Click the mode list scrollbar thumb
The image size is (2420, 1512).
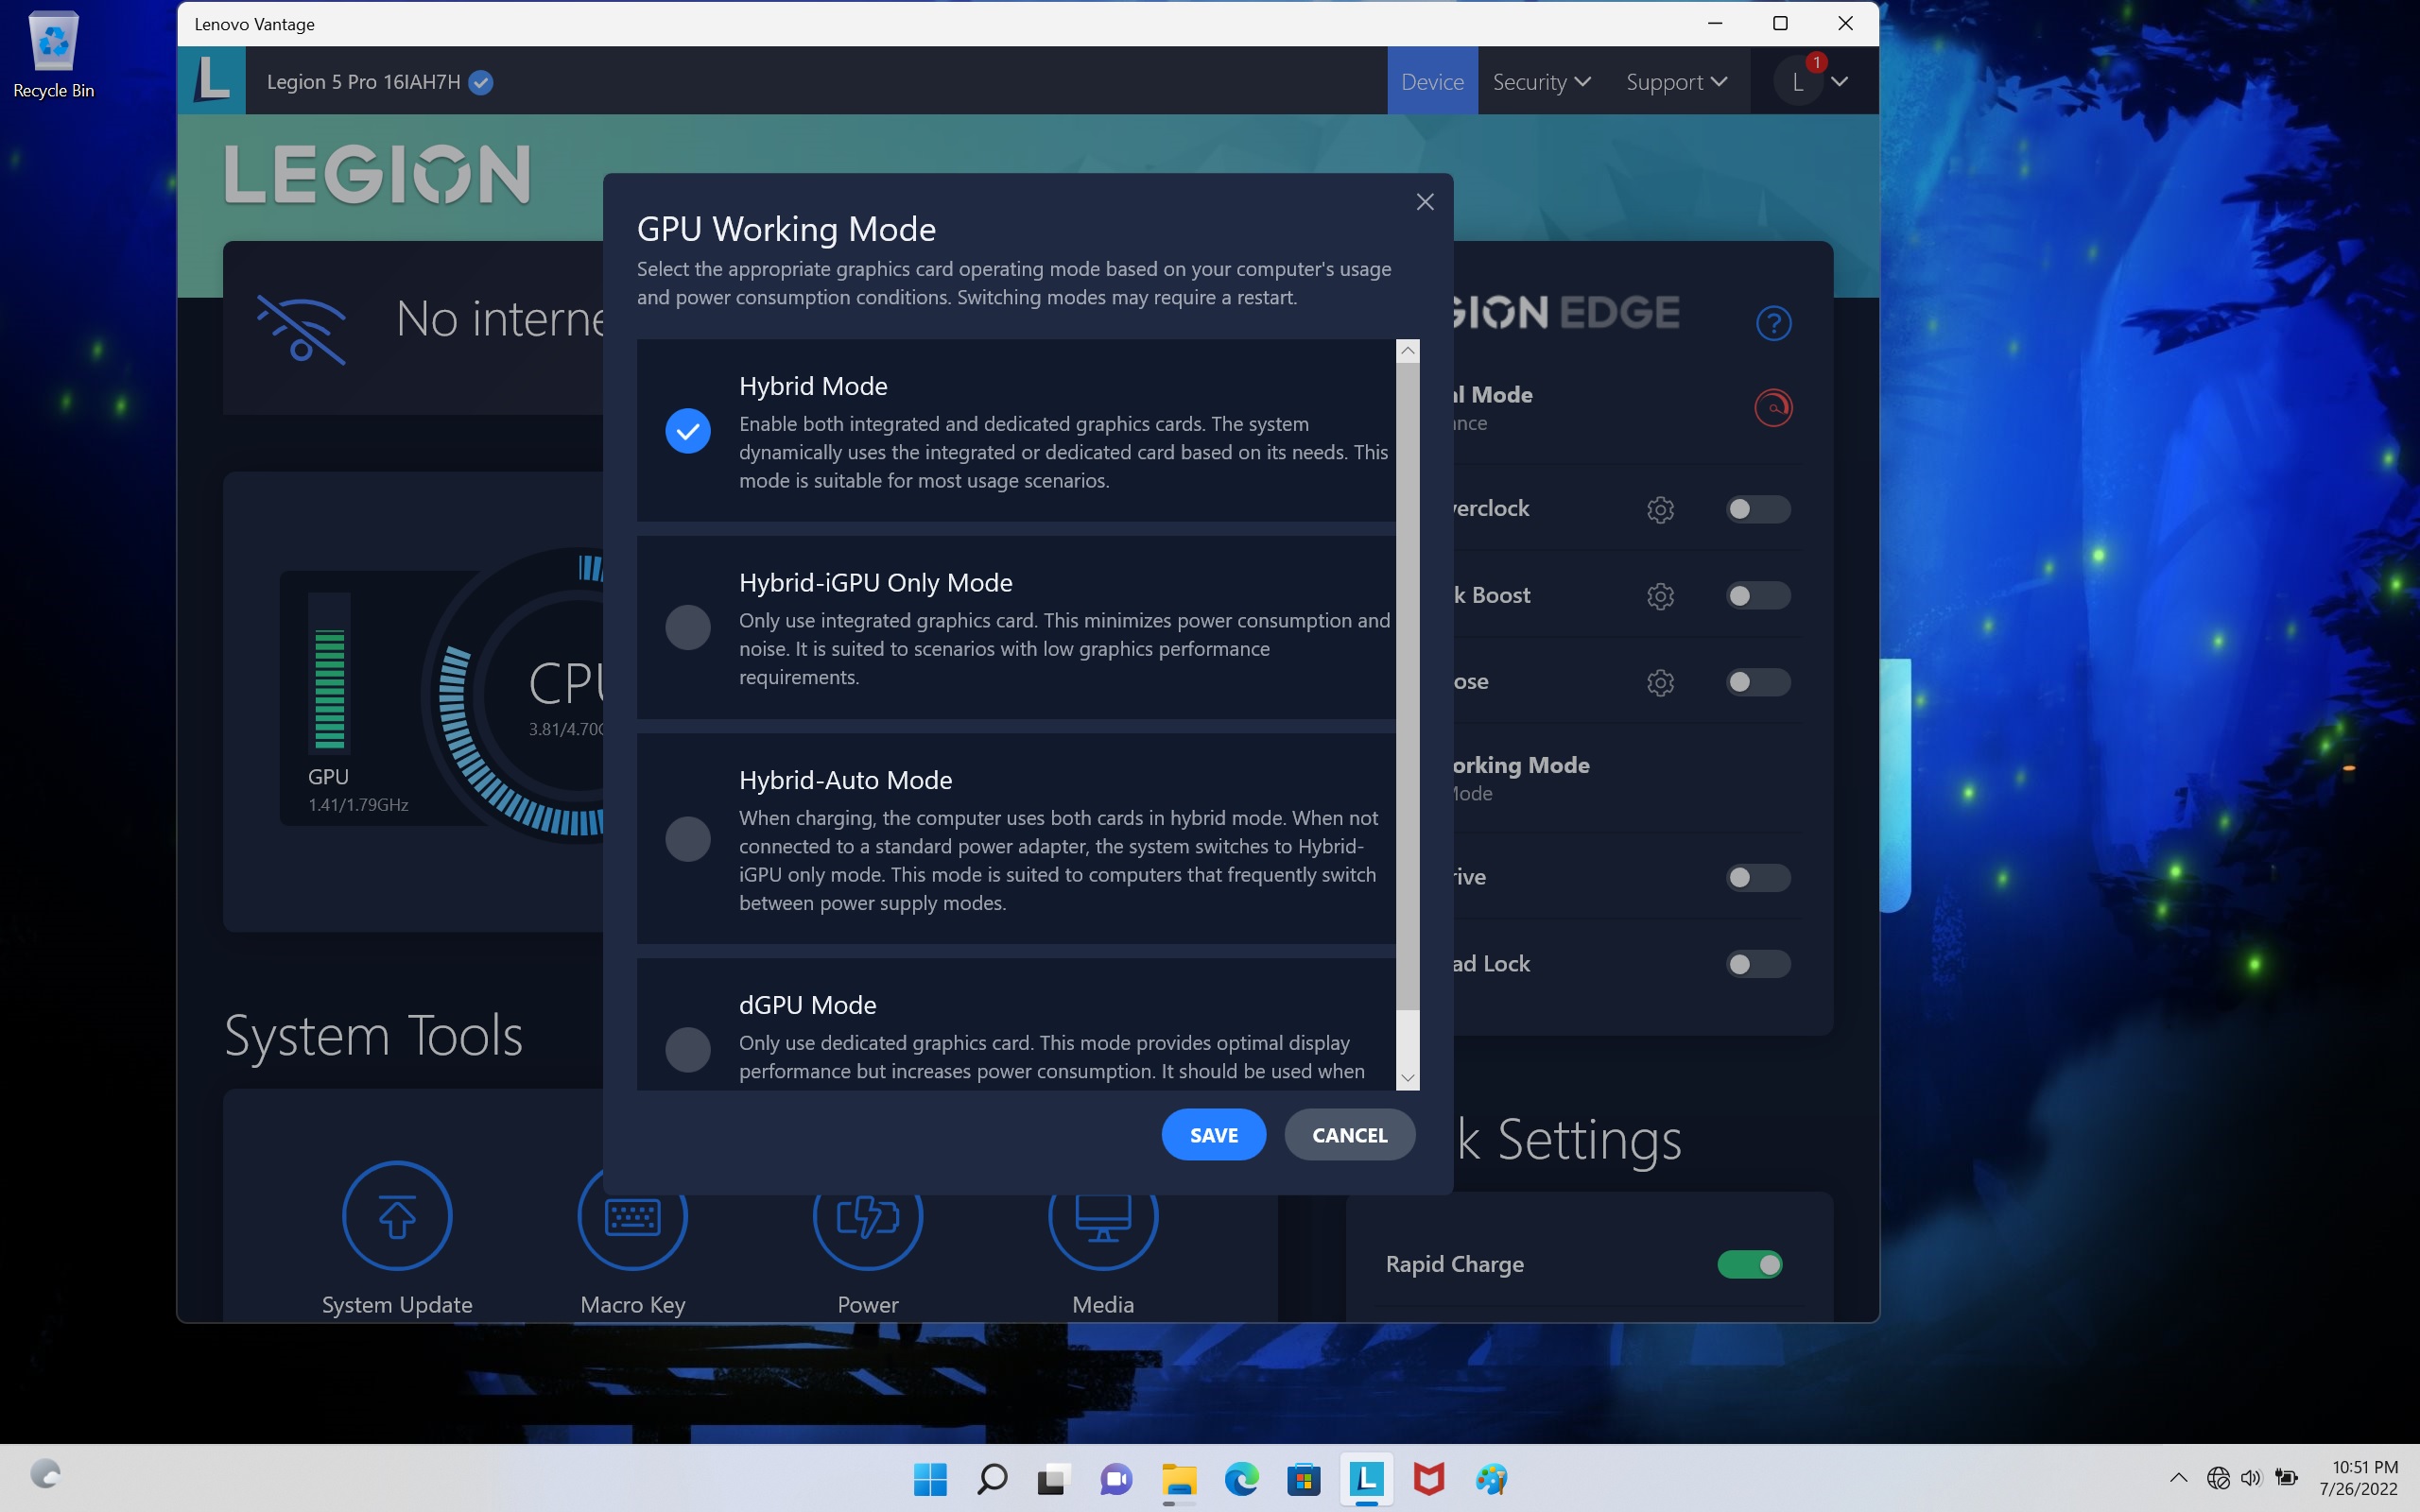tap(1408, 686)
